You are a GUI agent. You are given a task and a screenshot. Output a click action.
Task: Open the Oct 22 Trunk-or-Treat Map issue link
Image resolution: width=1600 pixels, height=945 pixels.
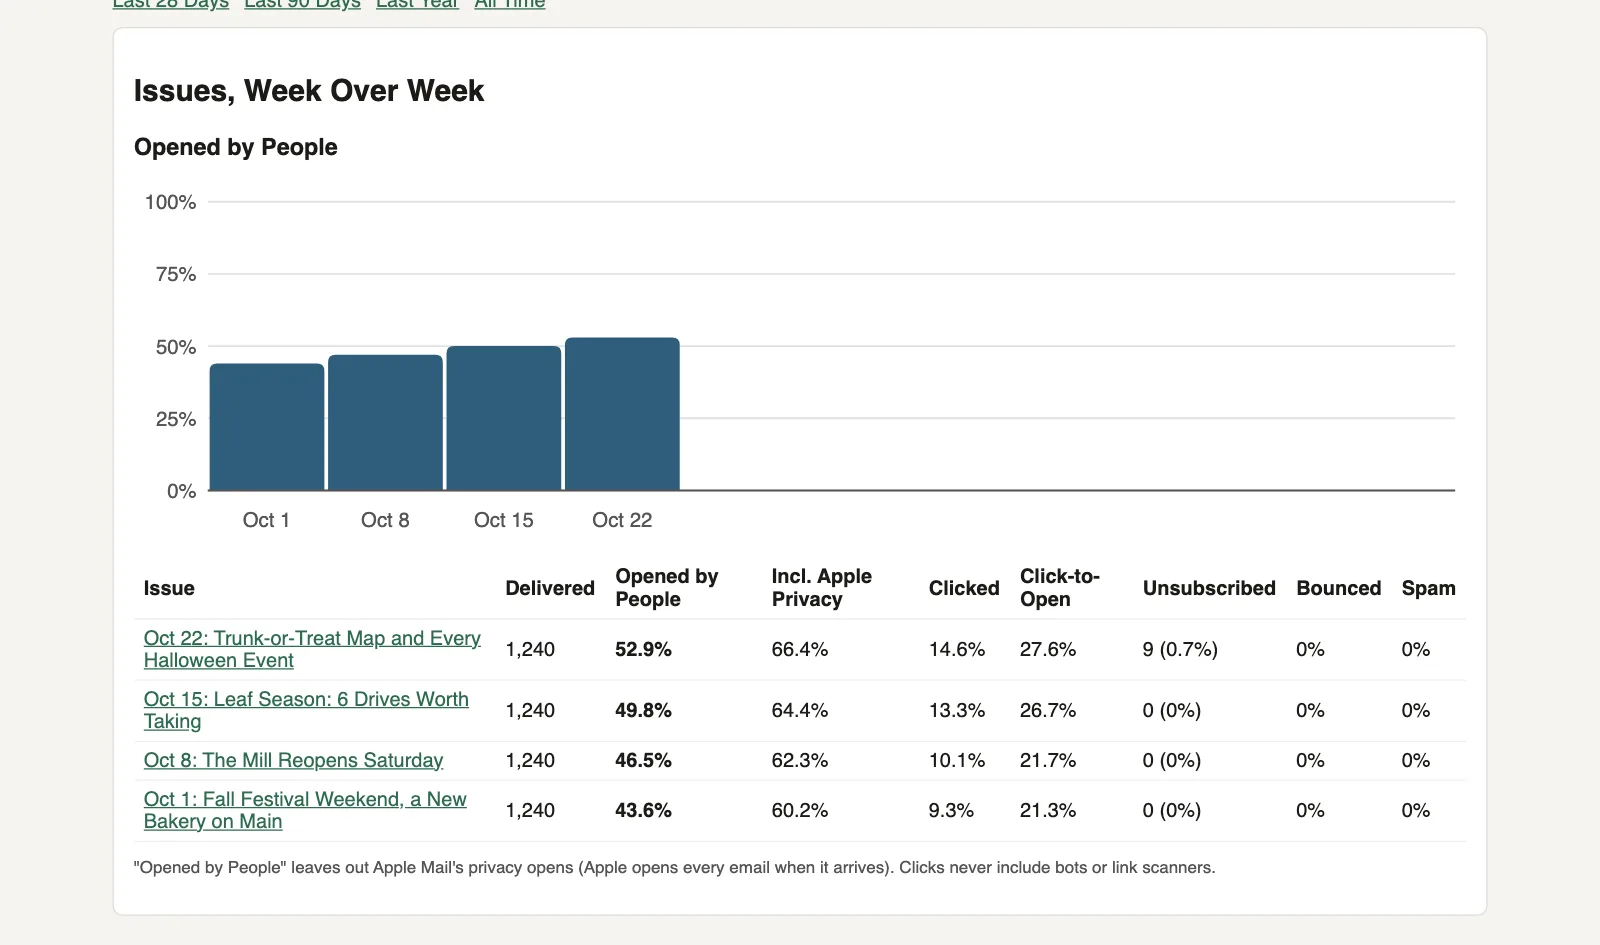[x=312, y=649]
